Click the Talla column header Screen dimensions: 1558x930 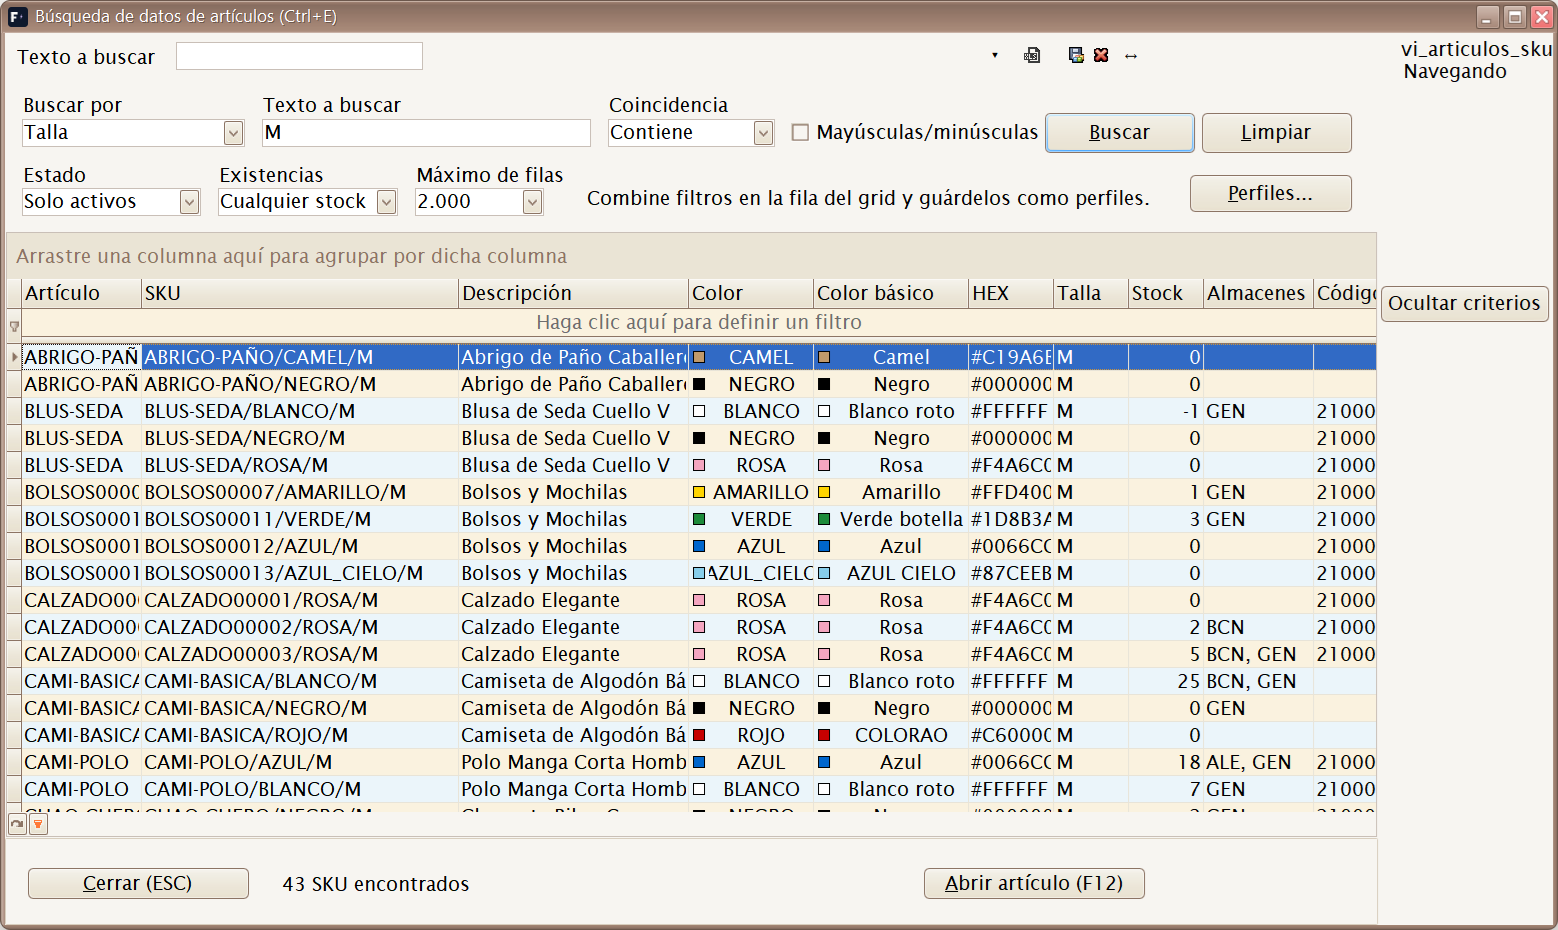pyautogui.click(x=1091, y=293)
